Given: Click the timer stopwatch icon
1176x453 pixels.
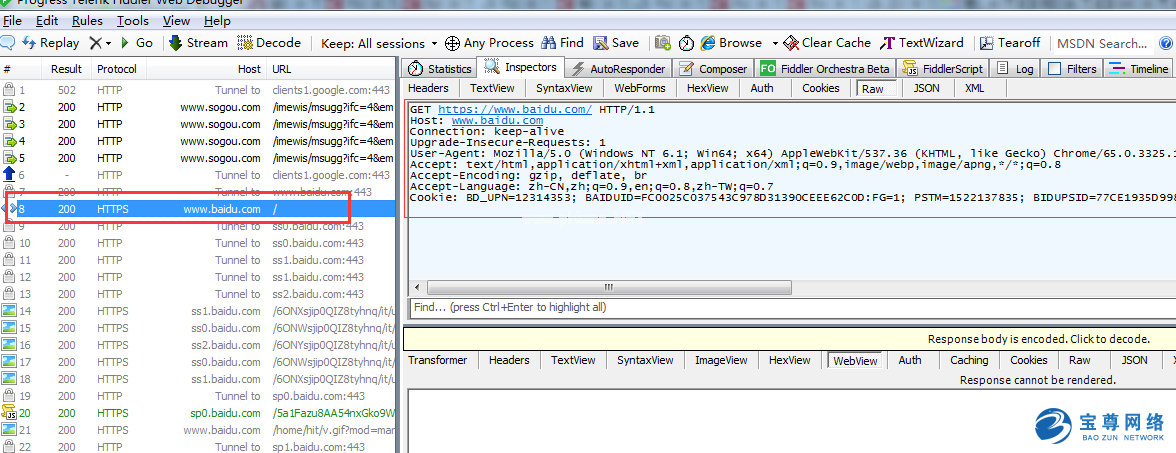Looking at the screenshot, I should pyautogui.click(x=686, y=43).
